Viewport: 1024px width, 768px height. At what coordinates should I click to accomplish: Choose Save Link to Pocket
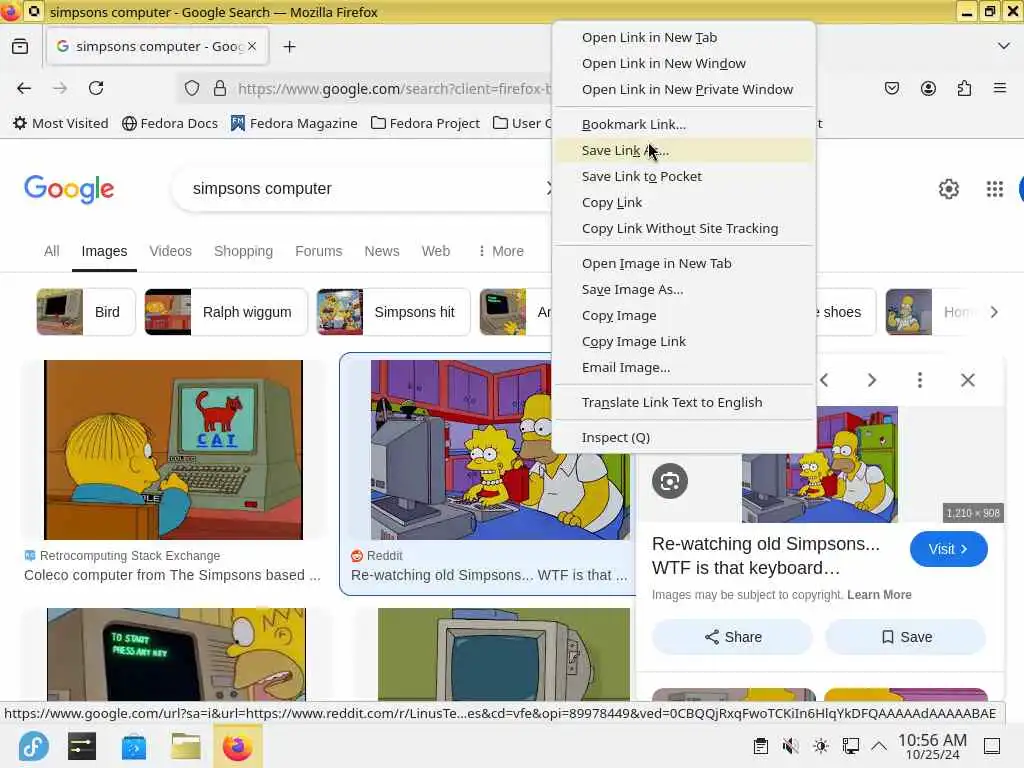pyautogui.click(x=684, y=176)
